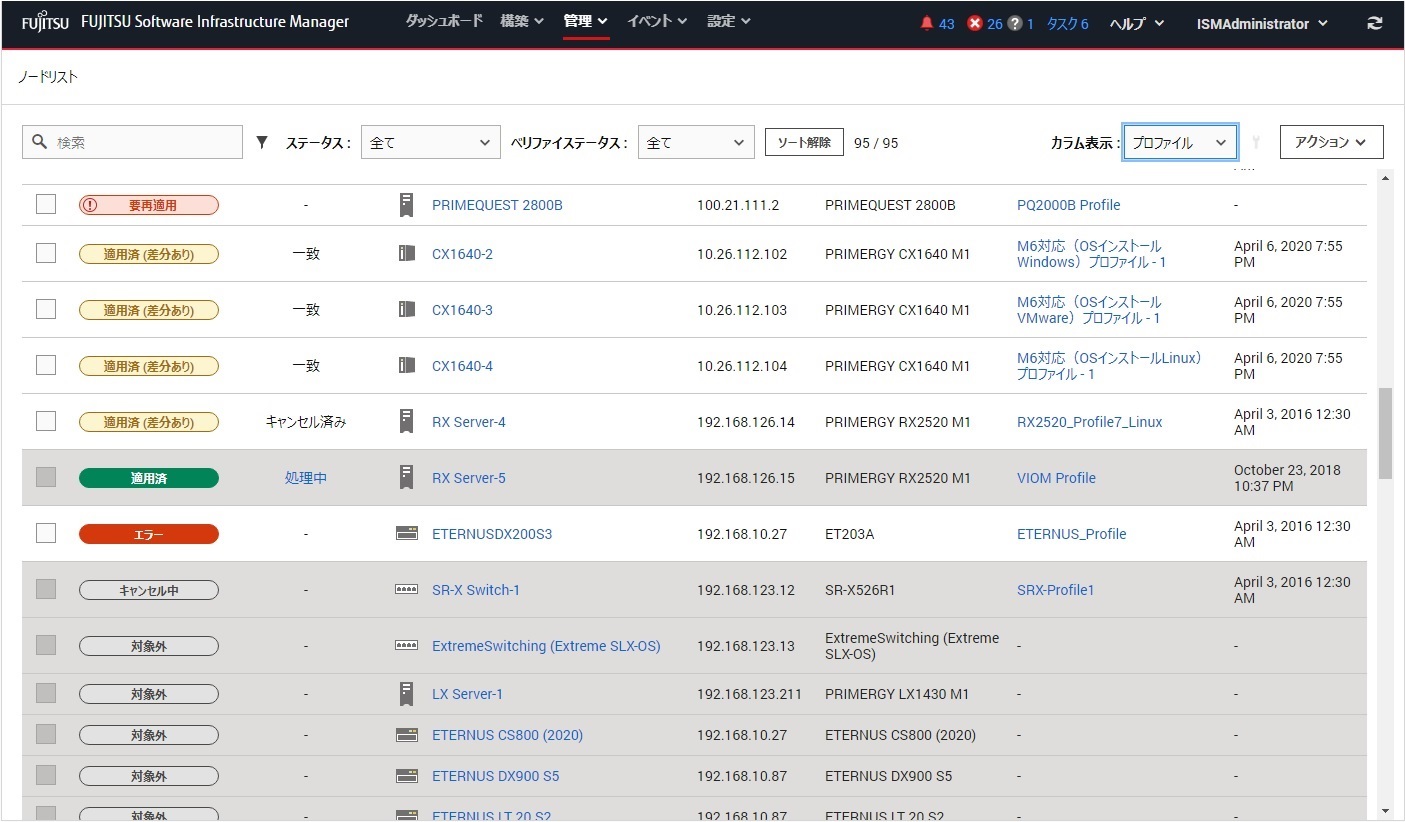Image resolution: width=1405 pixels, height=822 pixels.
Task: Click disabled checkbox for LX Server-1
Action: click(46, 693)
